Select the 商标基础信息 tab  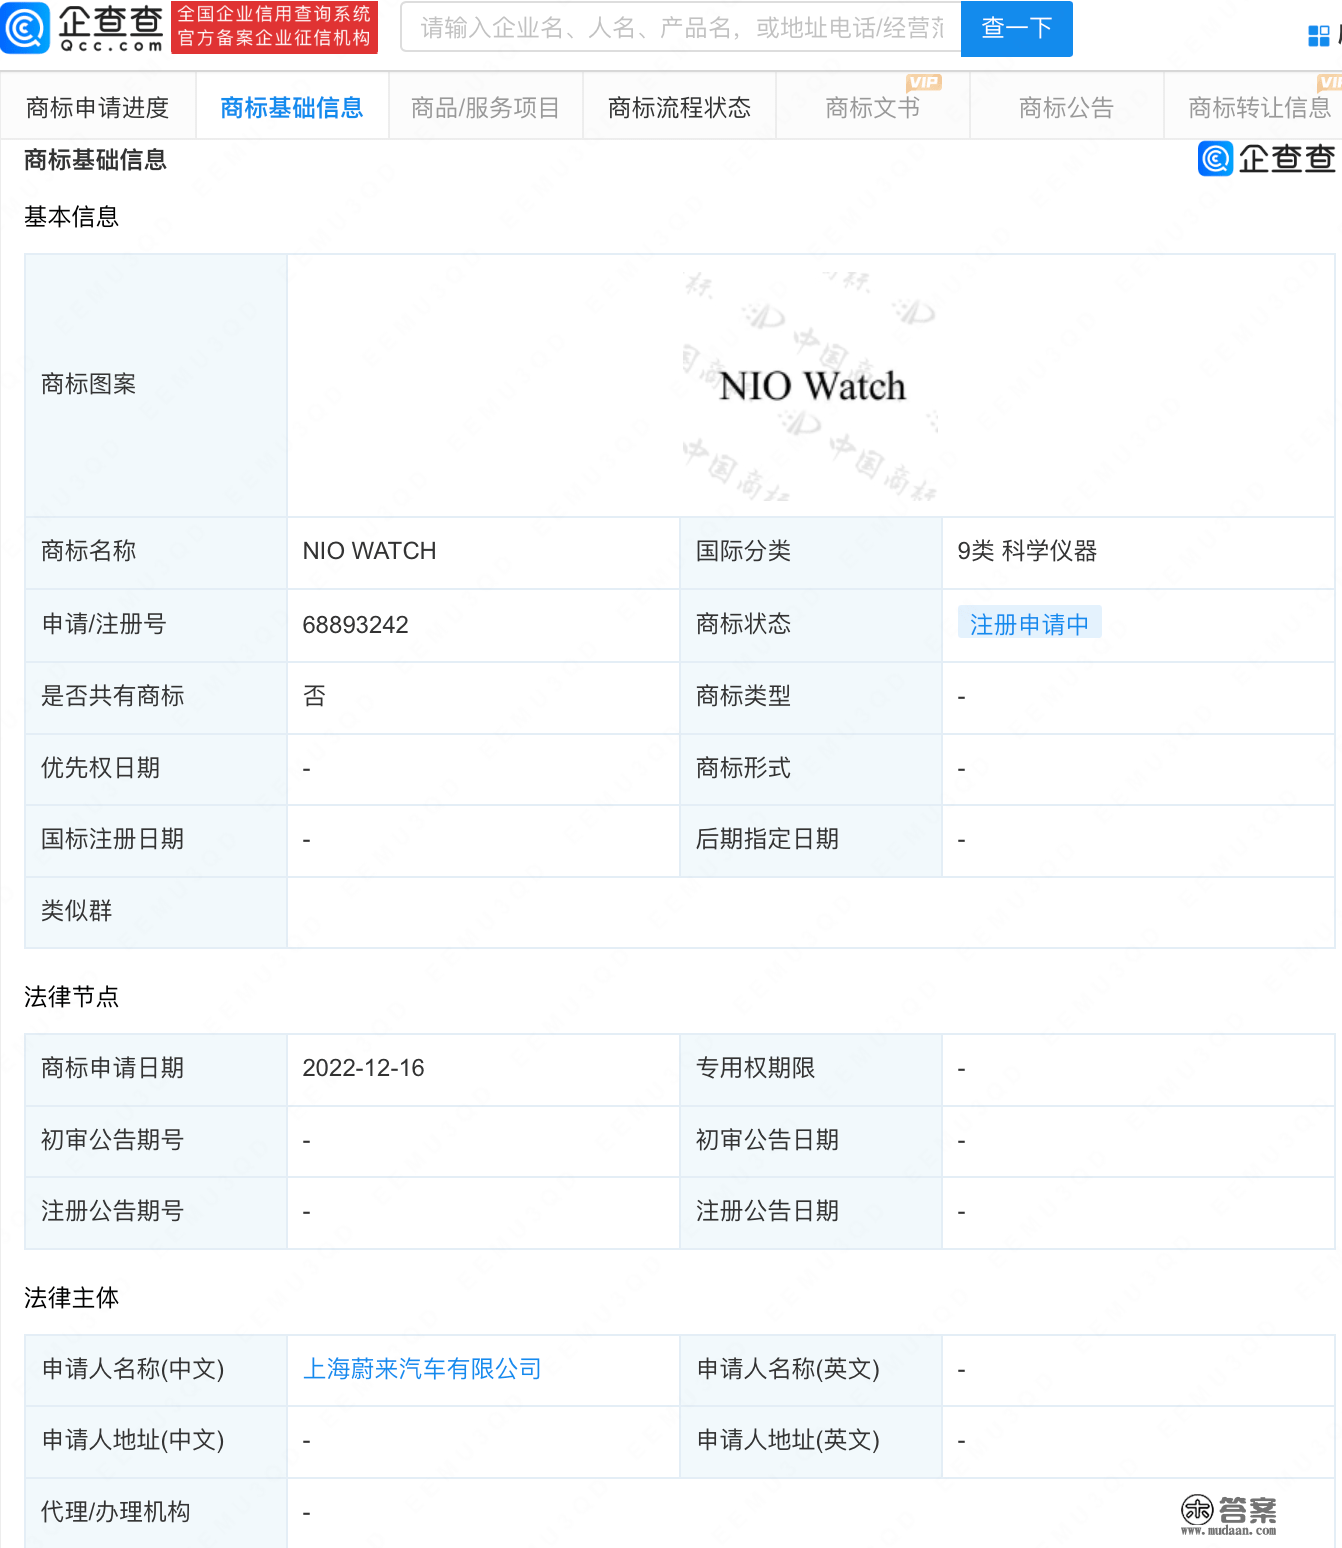click(292, 107)
